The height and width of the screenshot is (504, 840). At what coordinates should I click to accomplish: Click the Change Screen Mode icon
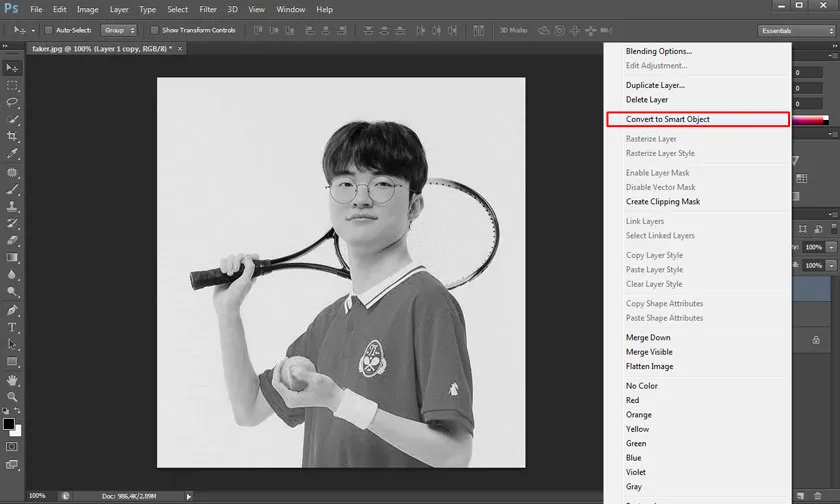(x=12, y=464)
